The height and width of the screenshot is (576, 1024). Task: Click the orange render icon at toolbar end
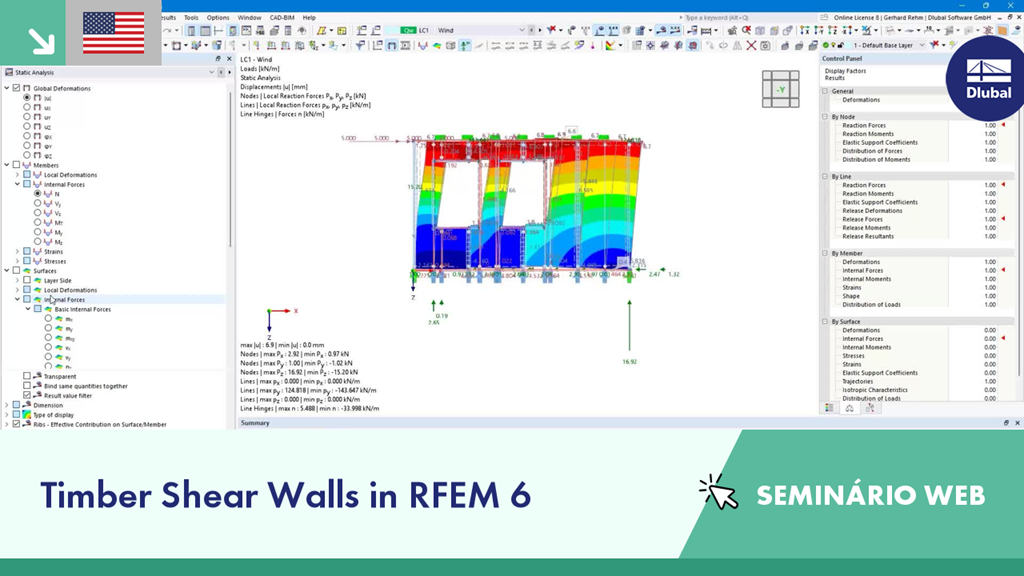tap(1002, 31)
